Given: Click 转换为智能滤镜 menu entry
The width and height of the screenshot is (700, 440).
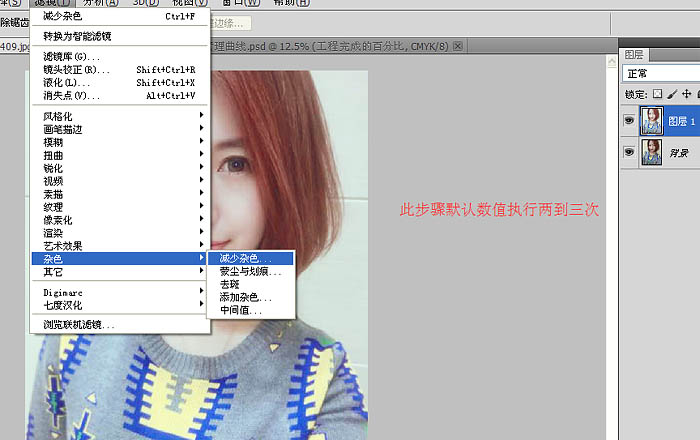Looking at the screenshot, I should [77, 36].
